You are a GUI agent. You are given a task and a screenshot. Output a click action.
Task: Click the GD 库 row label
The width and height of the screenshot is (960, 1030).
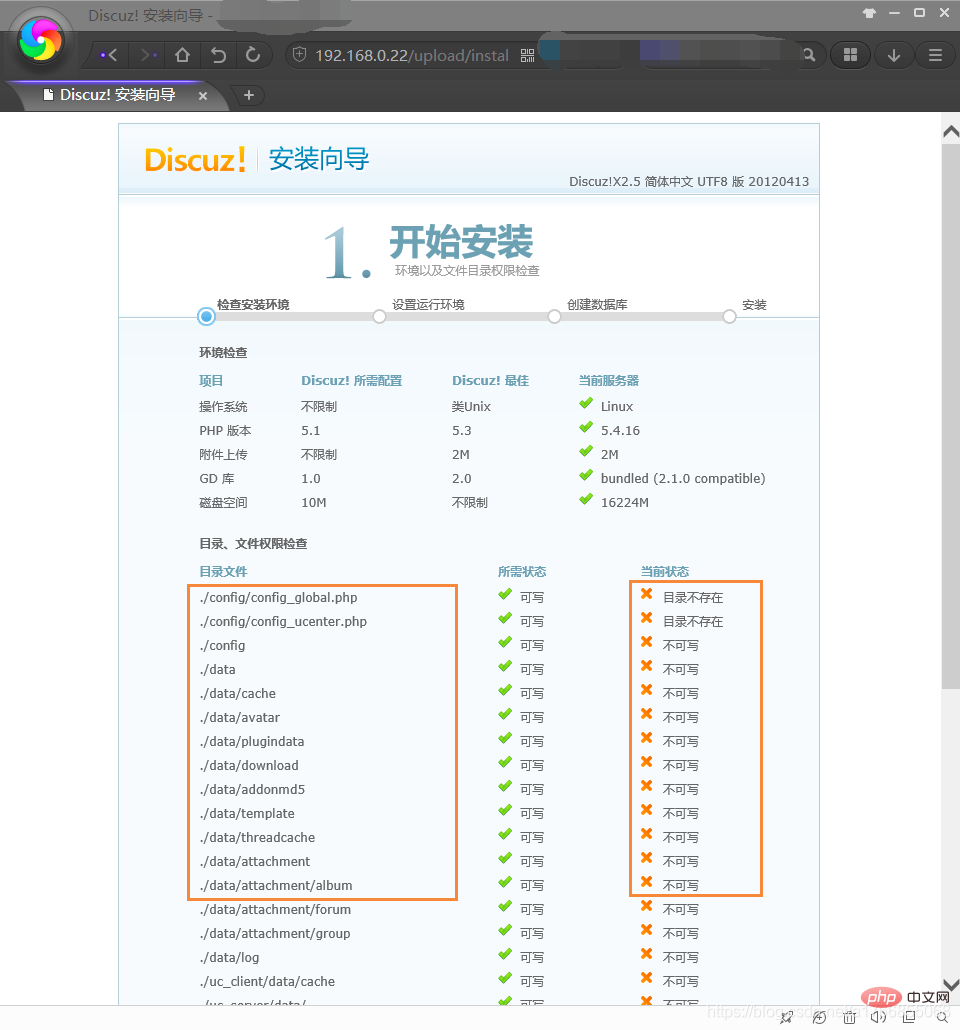tap(217, 479)
